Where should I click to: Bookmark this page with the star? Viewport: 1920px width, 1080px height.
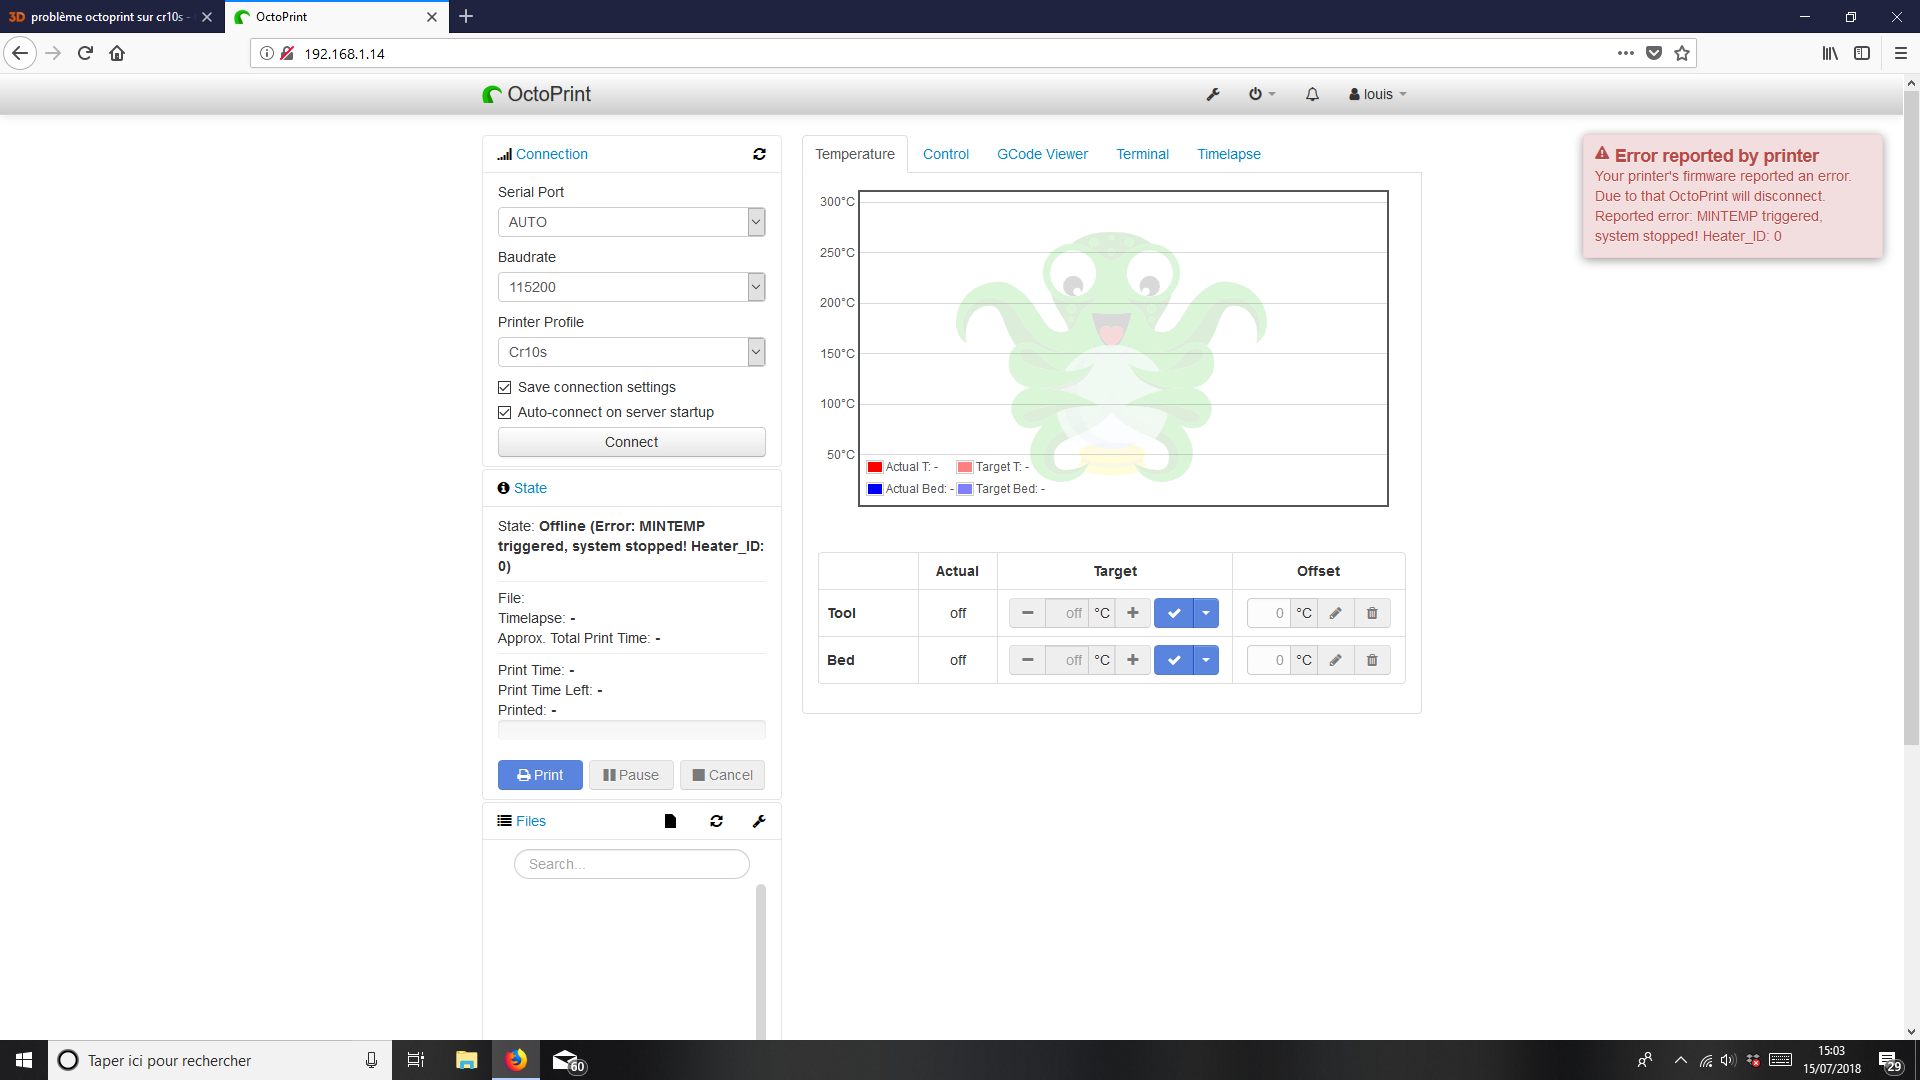[x=1682, y=53]
